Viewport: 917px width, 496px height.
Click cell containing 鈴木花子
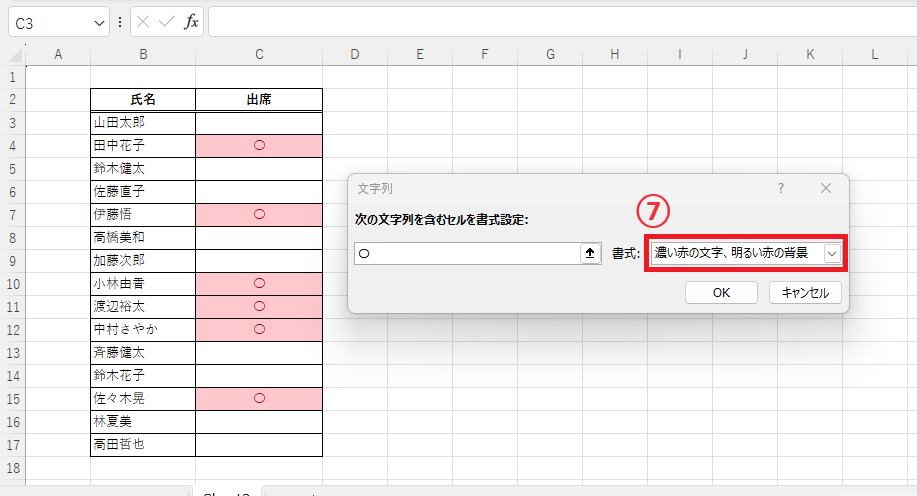tap(143, 376)
